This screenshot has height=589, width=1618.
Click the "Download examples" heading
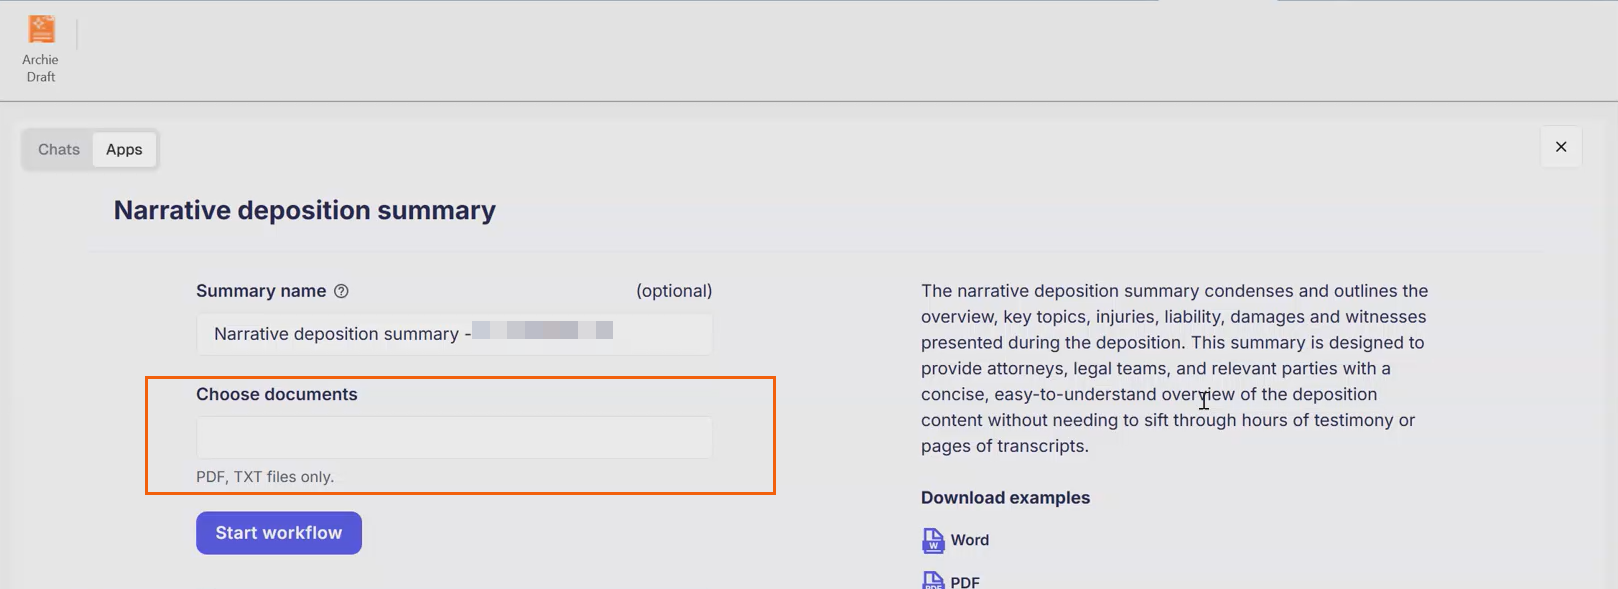[x=1005, y=498]
